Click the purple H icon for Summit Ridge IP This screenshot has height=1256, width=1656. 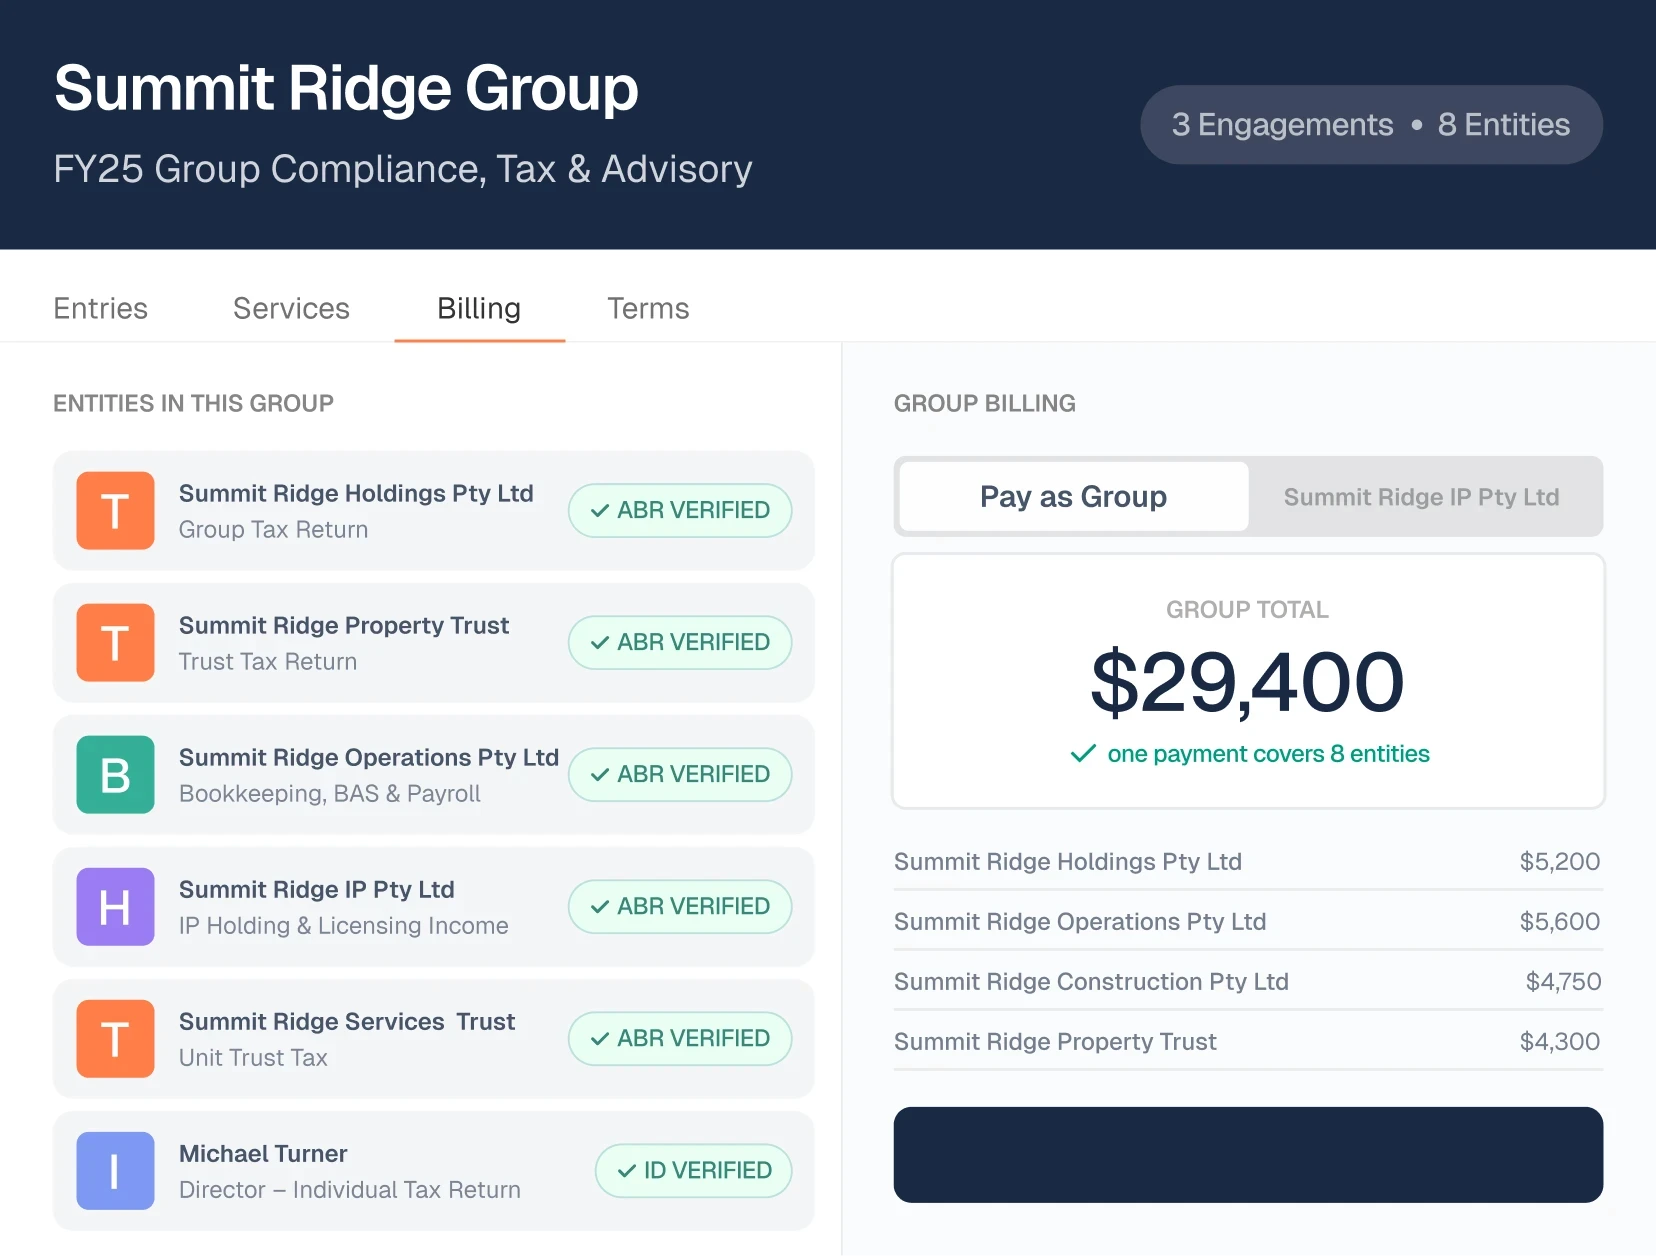click(x=115, y=907)
